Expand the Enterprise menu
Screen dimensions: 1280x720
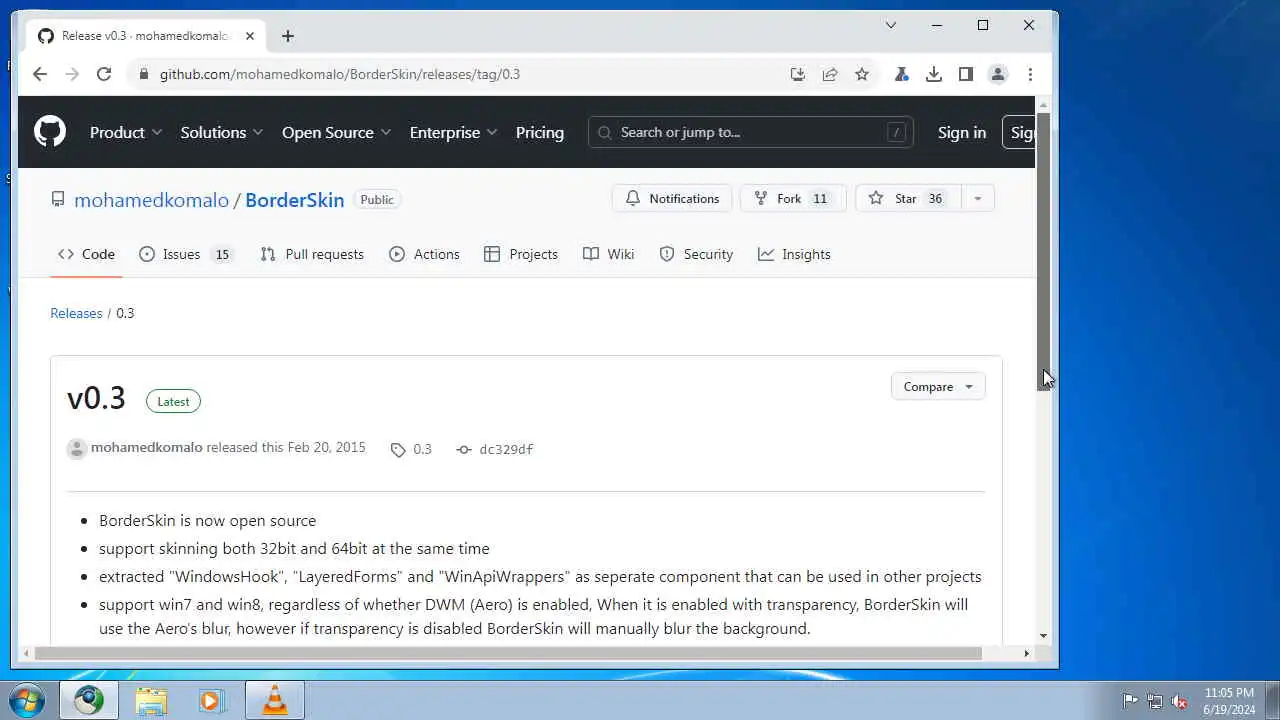[x=454, y=132]
